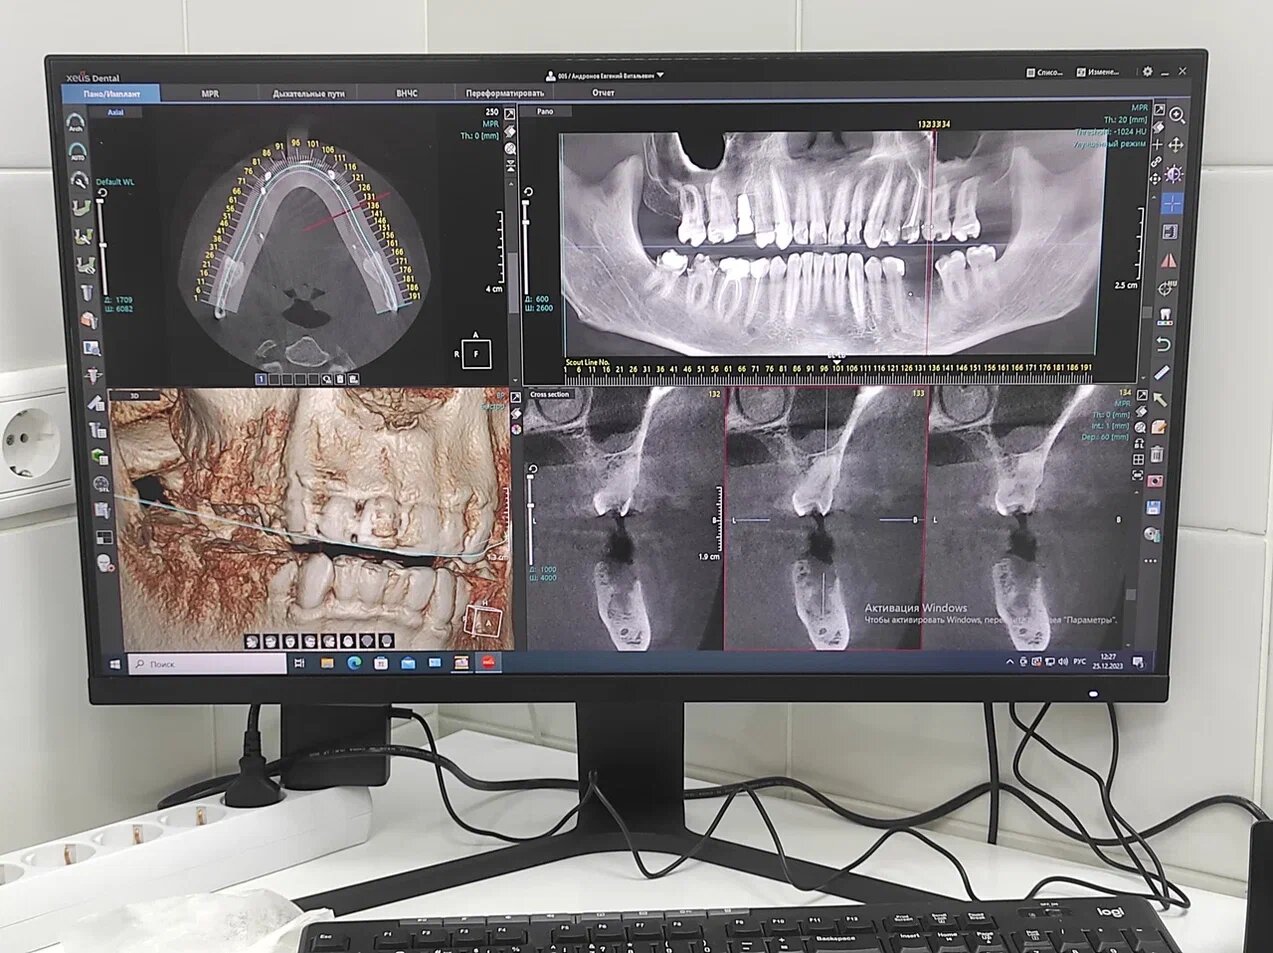
Task: Reset Default WL rotate icon in Axial view
Action: pos(102,191)
